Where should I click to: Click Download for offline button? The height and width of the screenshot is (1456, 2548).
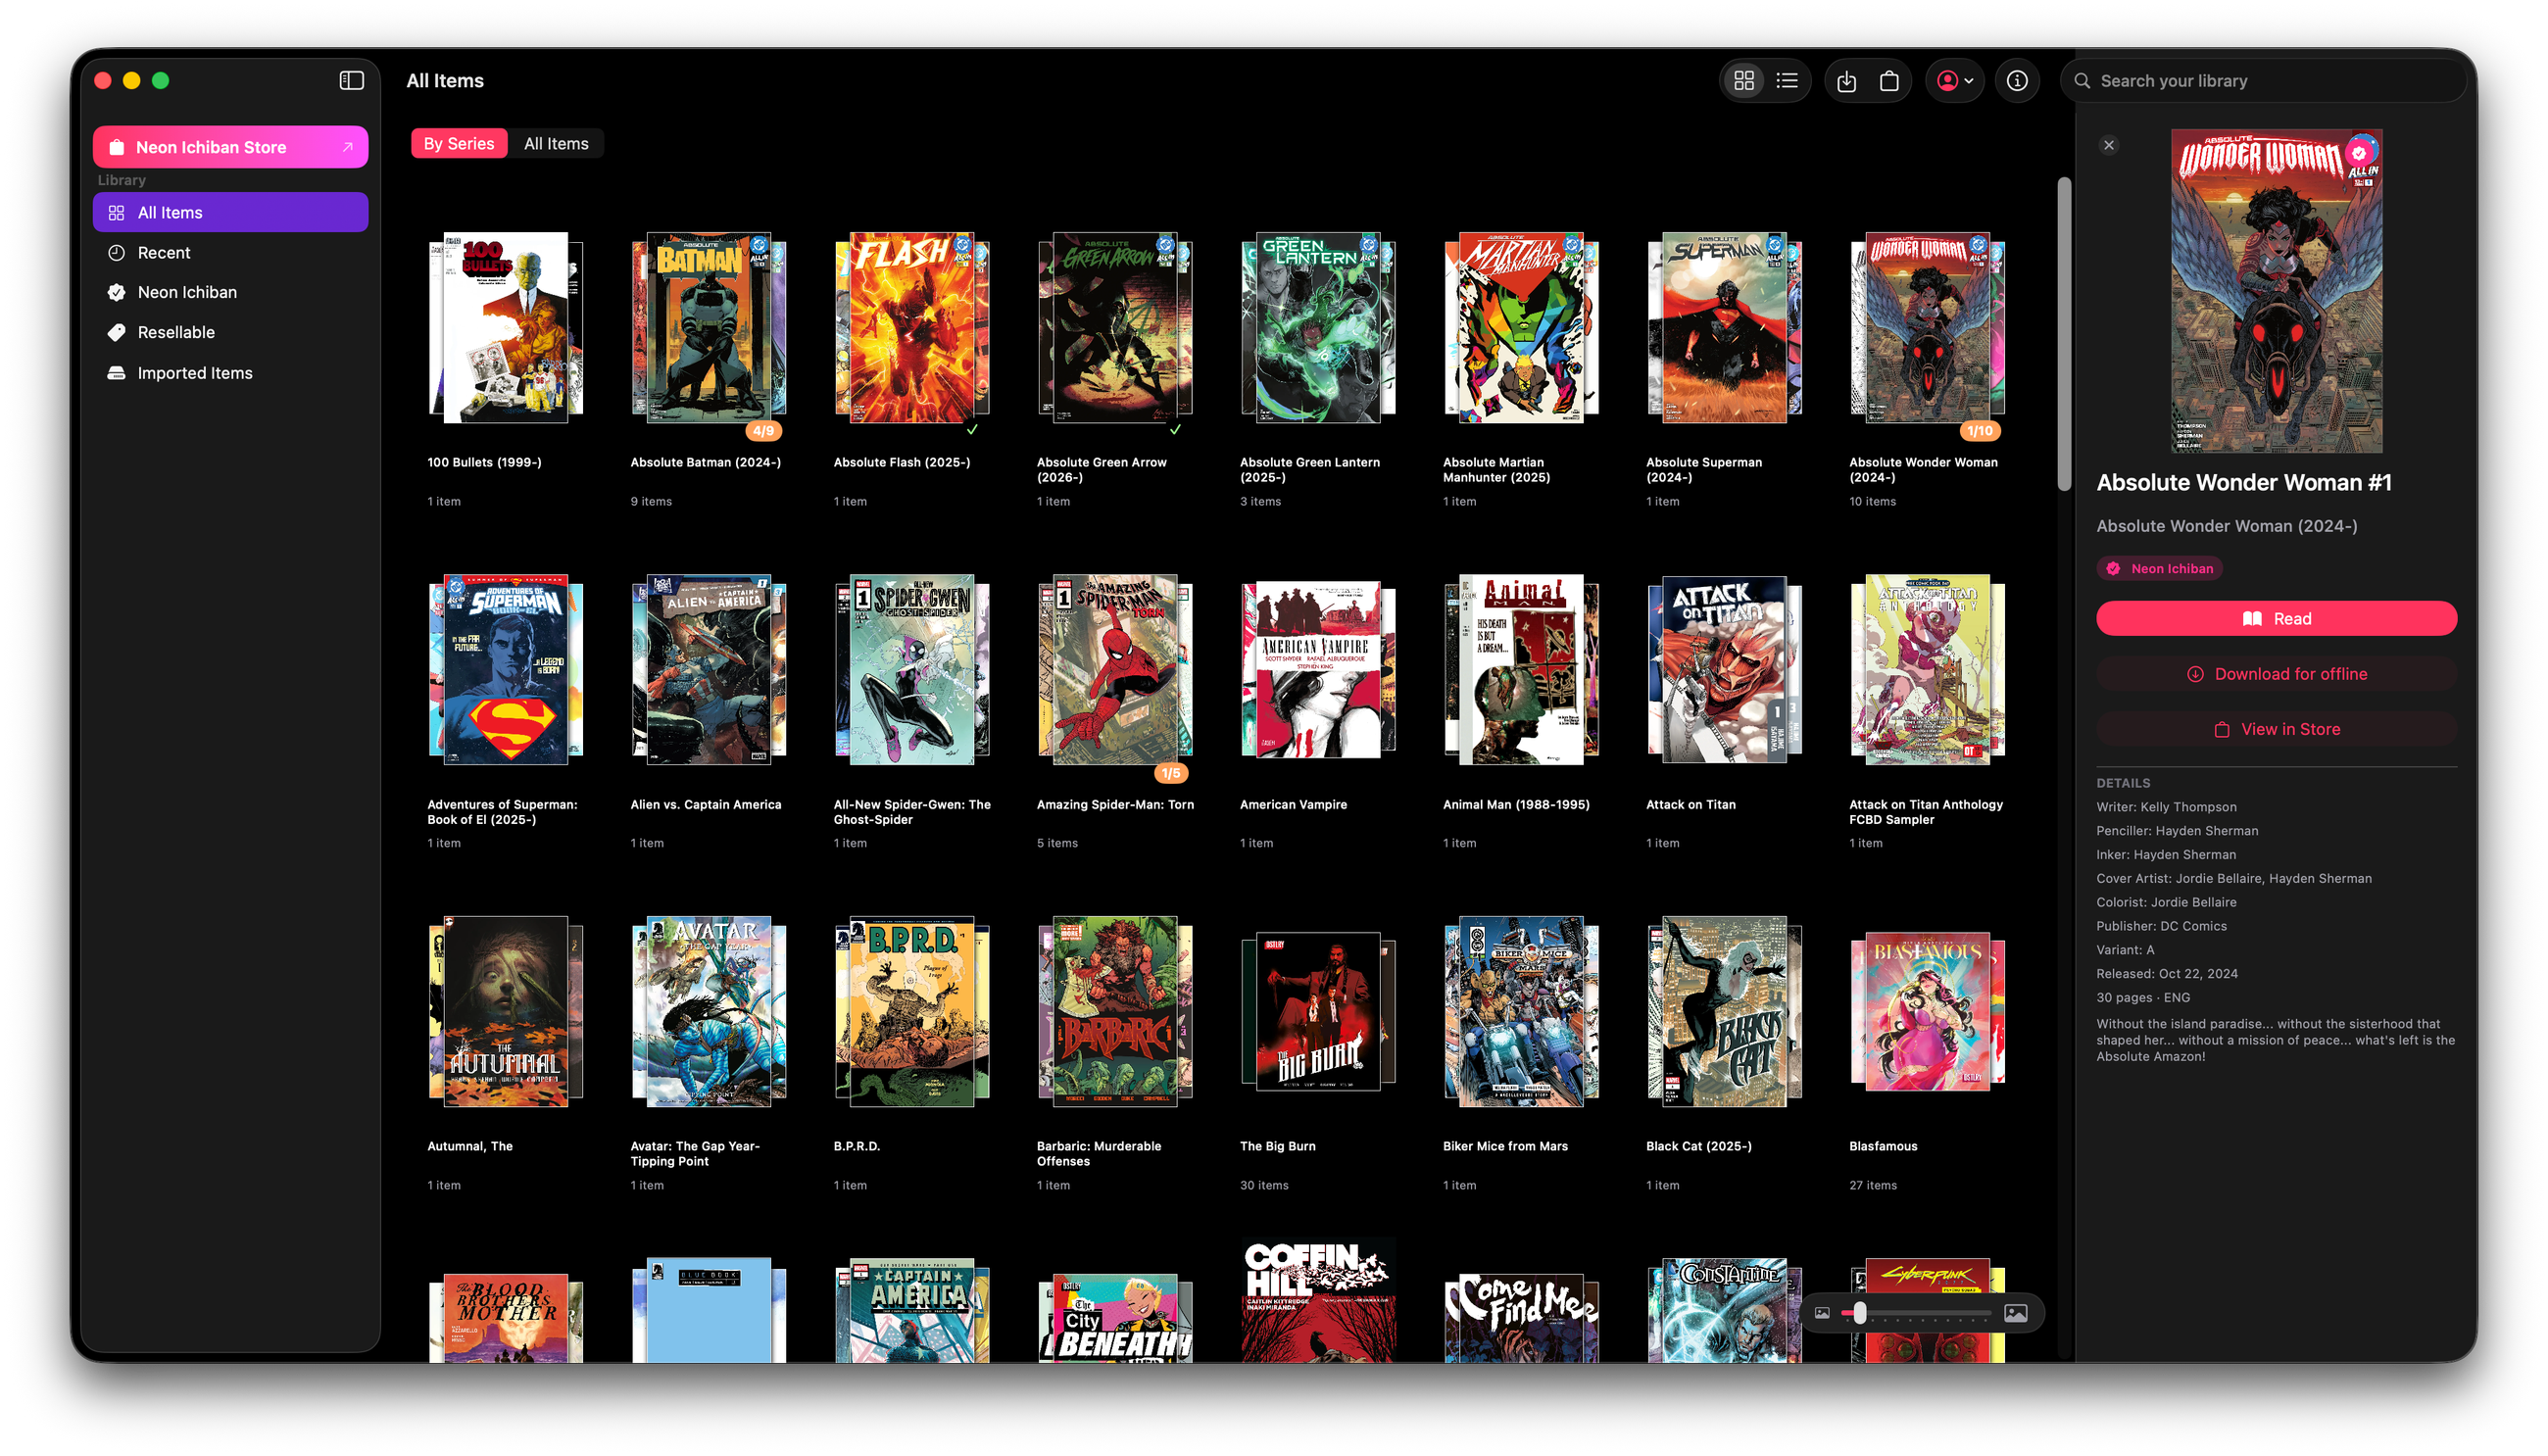(x=2276, y=673)
